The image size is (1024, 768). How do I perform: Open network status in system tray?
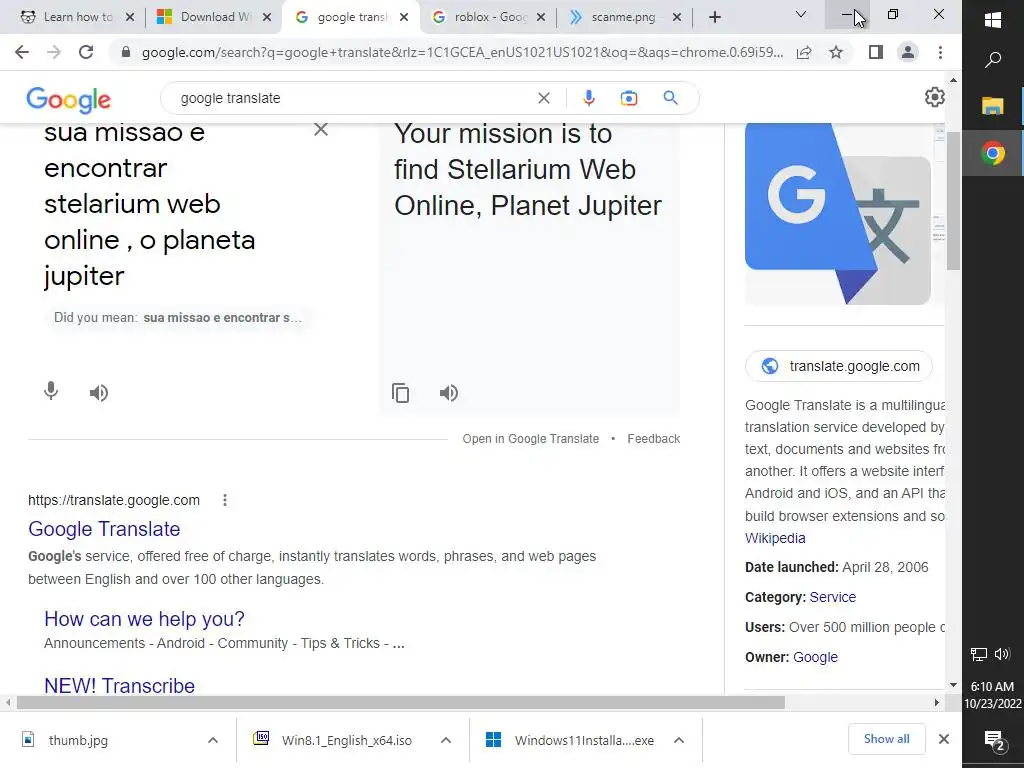click(978, 654)
